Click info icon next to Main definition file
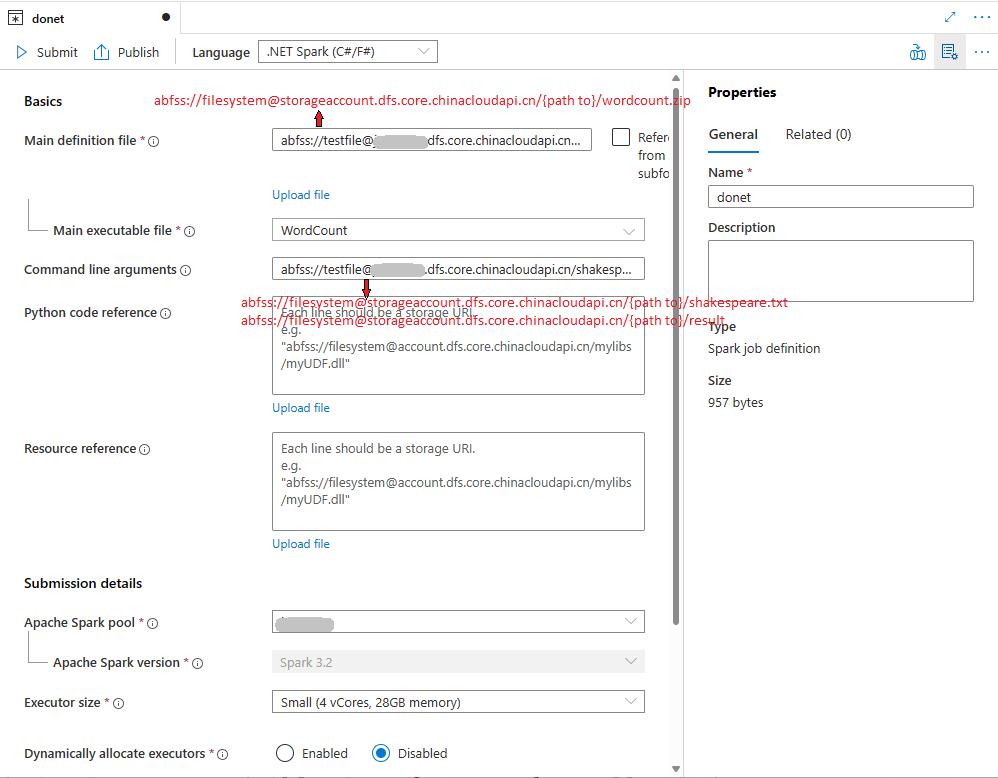The height and width of the screenshot is (778, 998). pyautogui.click(x=153, y=141)
